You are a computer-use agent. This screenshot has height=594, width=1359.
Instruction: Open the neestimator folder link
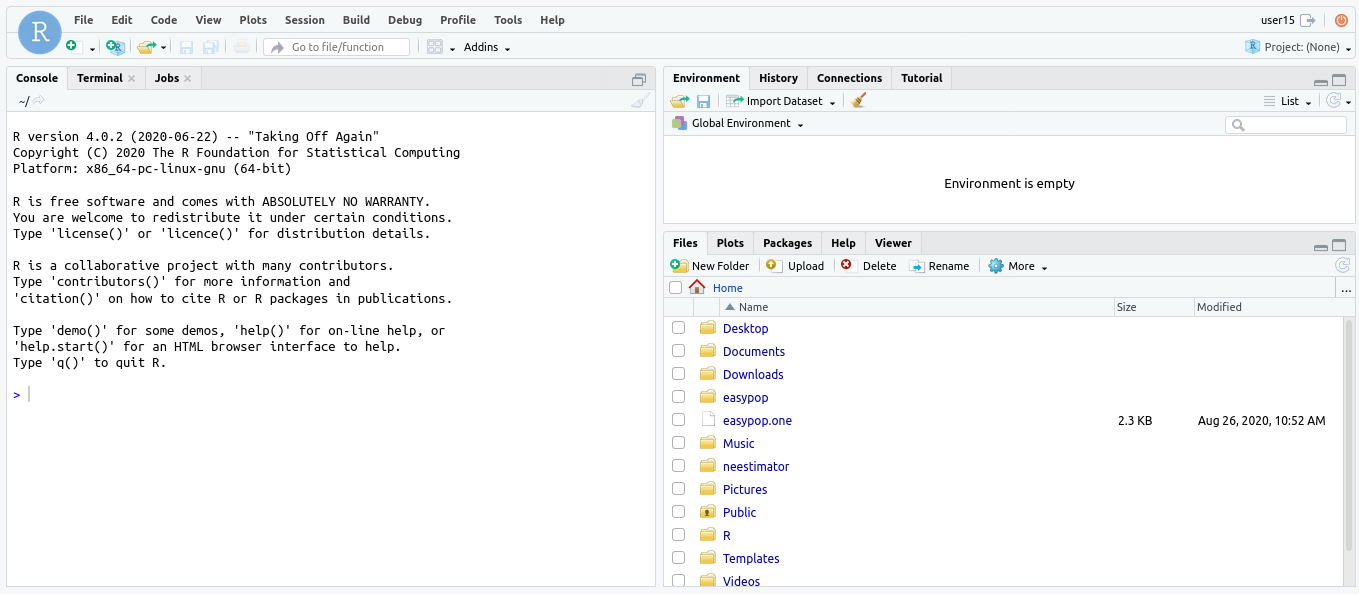(756, 466)
